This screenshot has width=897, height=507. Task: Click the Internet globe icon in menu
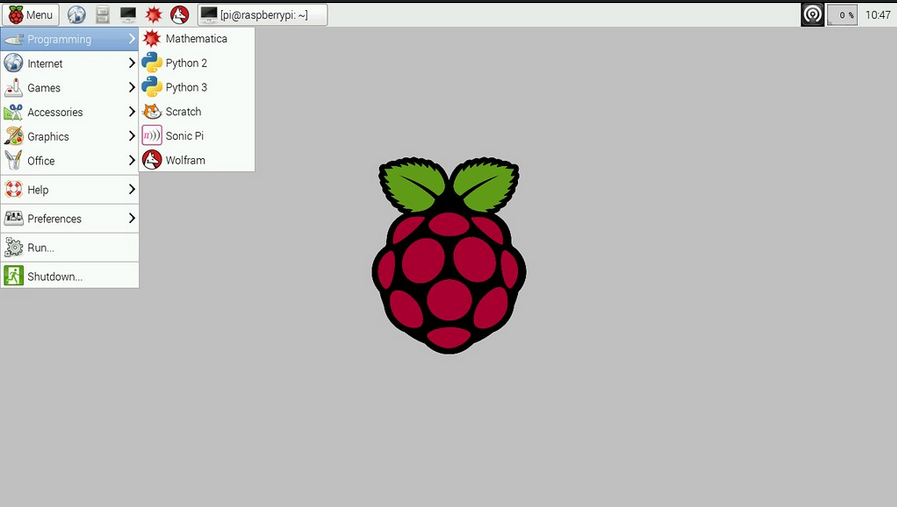click(x=14, y=63)
